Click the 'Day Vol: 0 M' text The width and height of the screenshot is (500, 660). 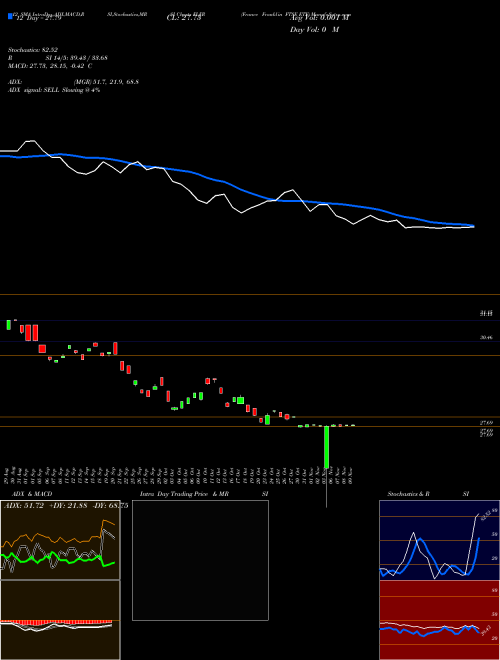point(314,30)
